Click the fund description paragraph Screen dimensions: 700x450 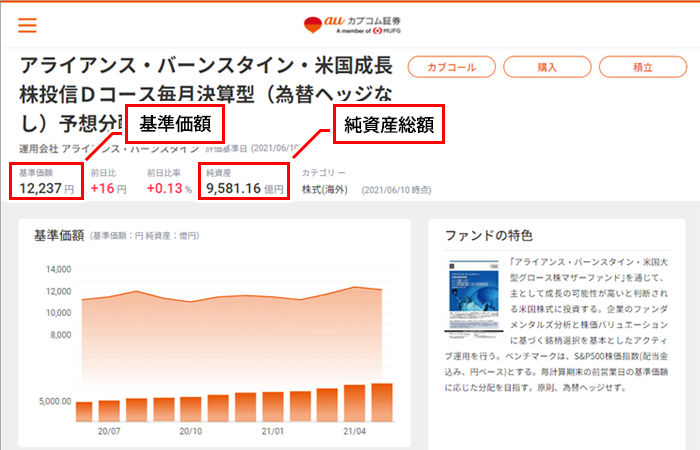tap(556, 325)
